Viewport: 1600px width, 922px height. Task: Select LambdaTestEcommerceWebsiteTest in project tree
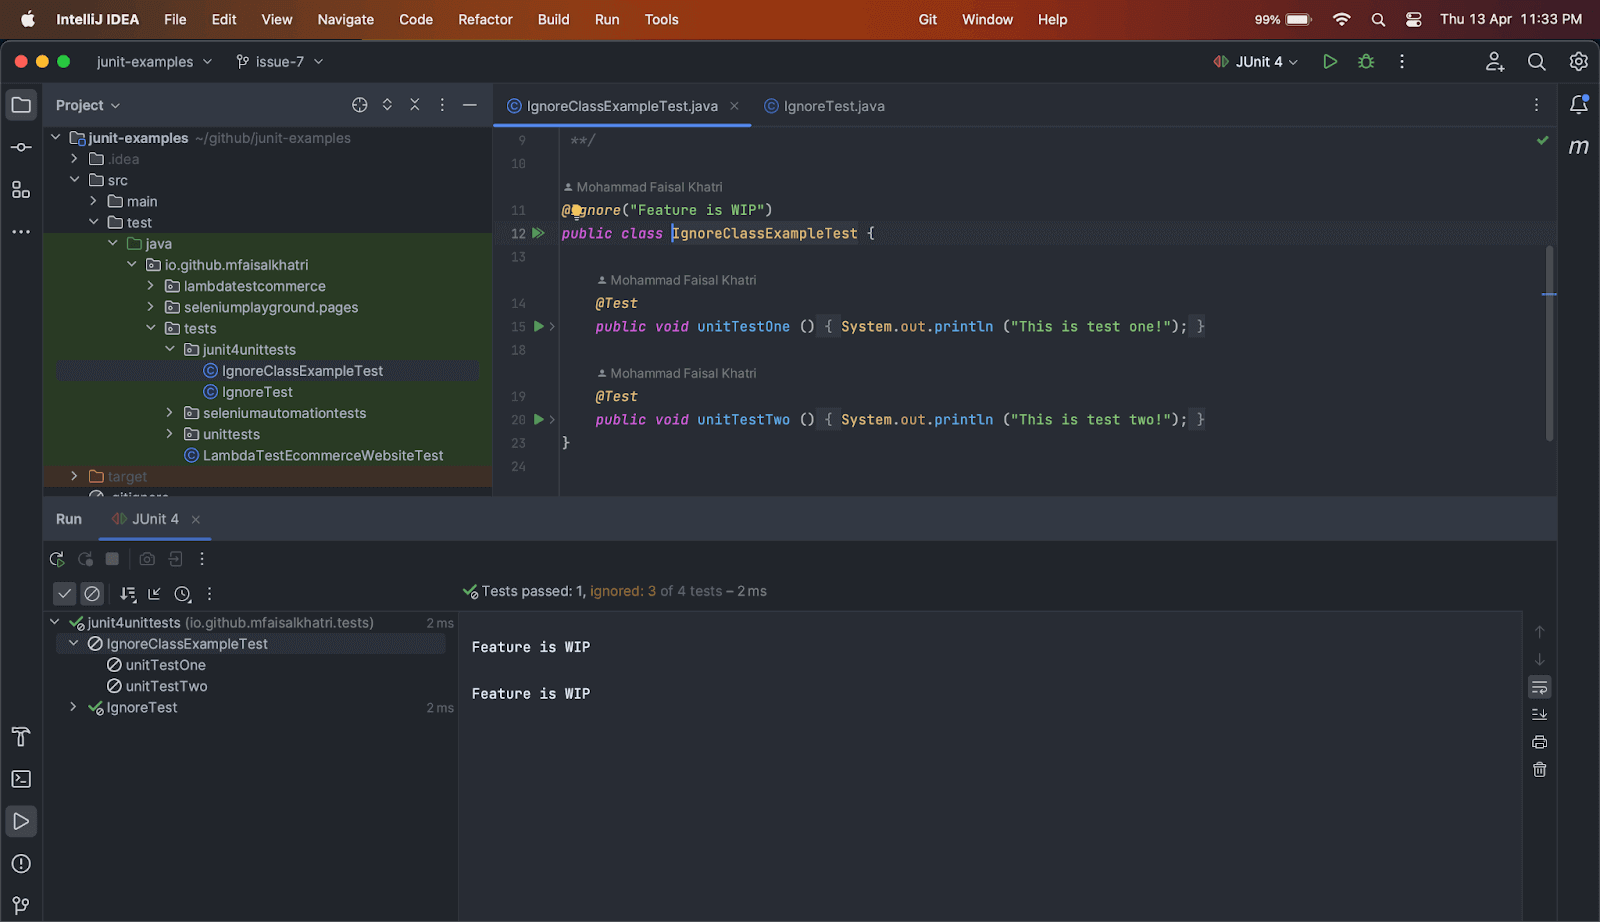pyautogui.click(x=322, y=455)
